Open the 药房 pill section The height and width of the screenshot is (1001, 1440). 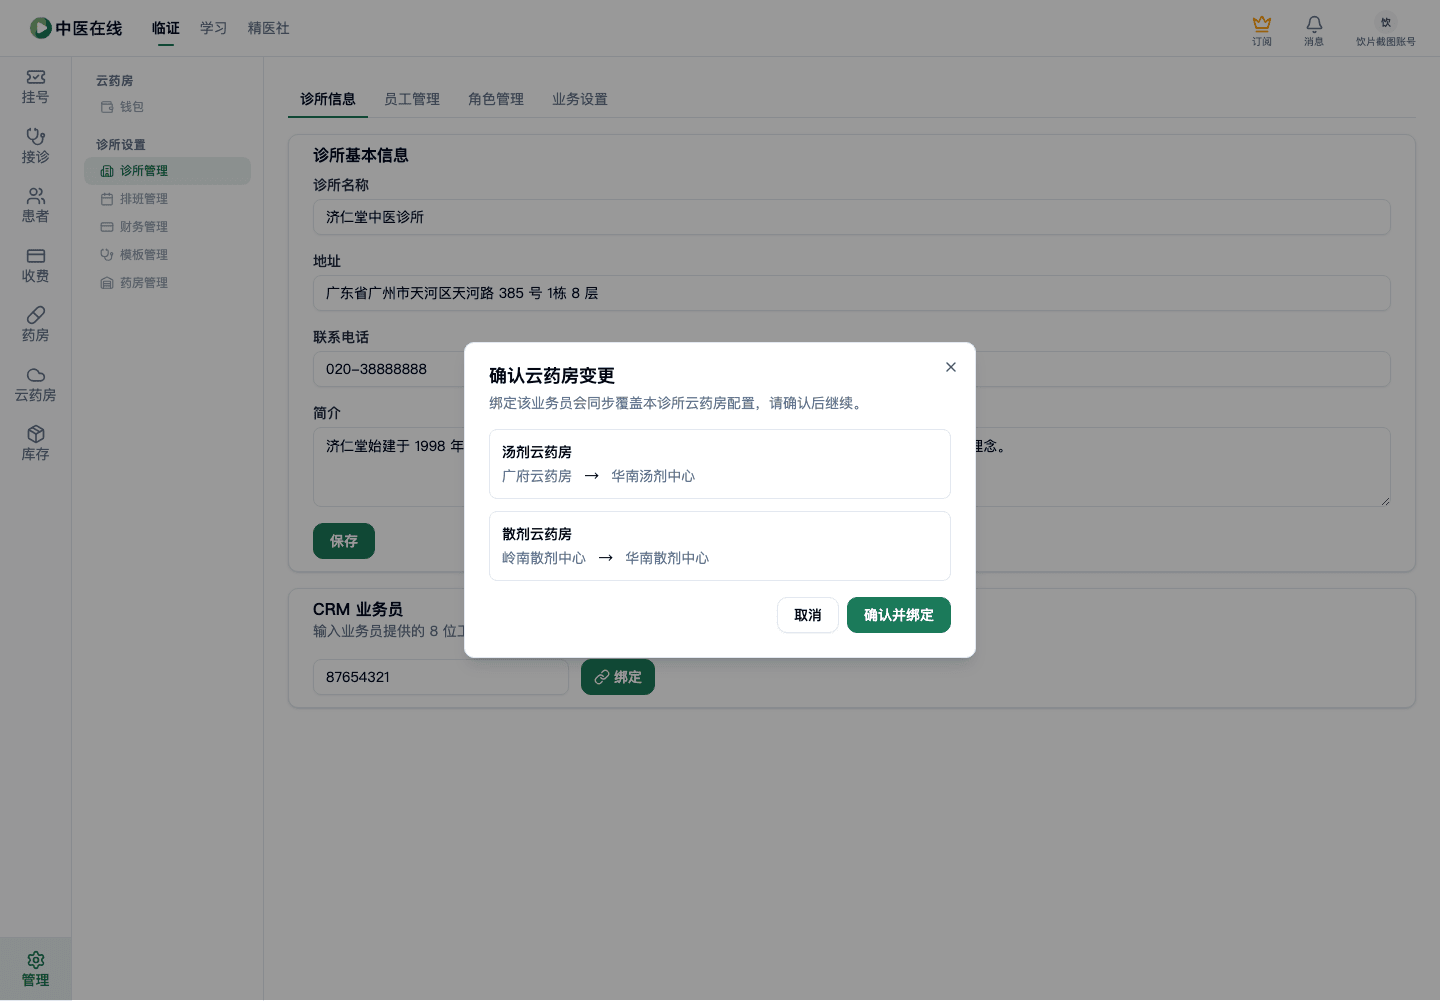click(x=36, y=325)
